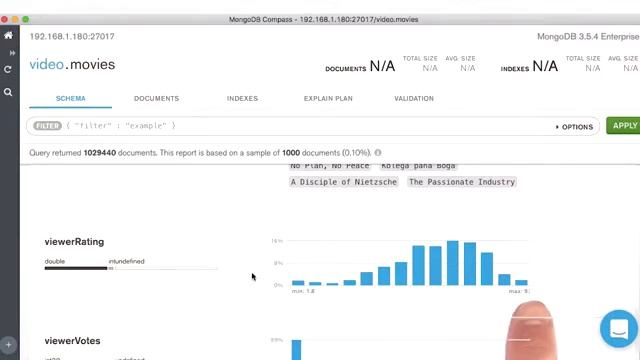
Task: Go to the Validation tab
Action: click(x=414, y=98)
